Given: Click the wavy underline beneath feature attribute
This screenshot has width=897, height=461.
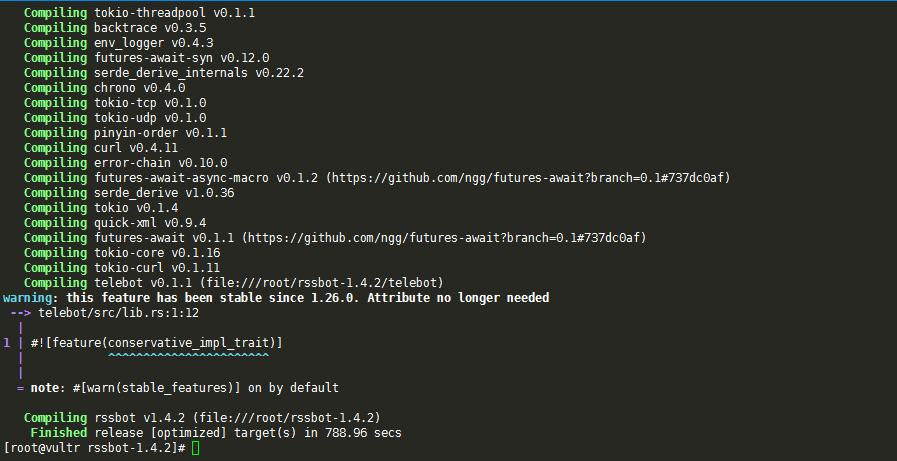Looking at the screenshot, I should 188,356.
